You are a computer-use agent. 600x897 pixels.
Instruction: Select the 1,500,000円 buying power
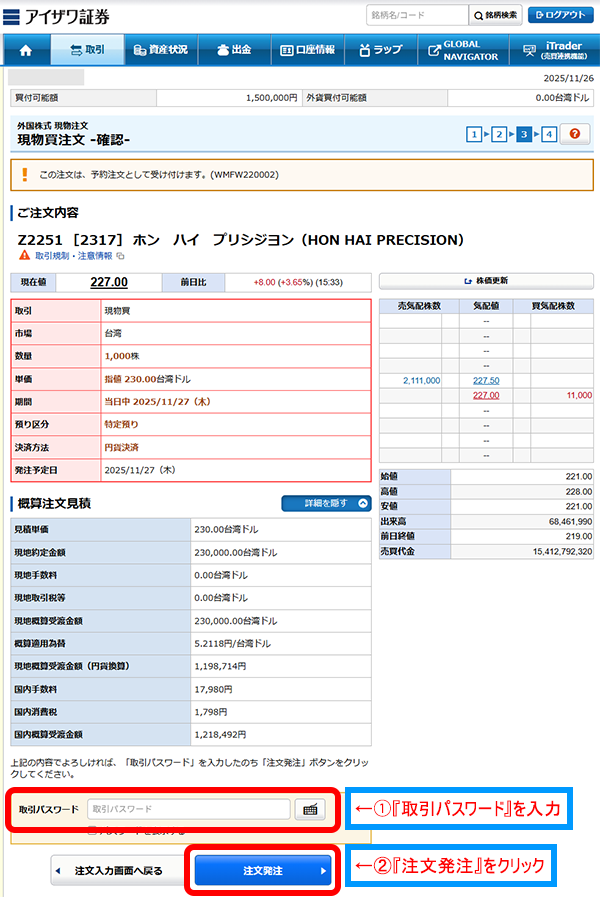(x=272, y=98)
